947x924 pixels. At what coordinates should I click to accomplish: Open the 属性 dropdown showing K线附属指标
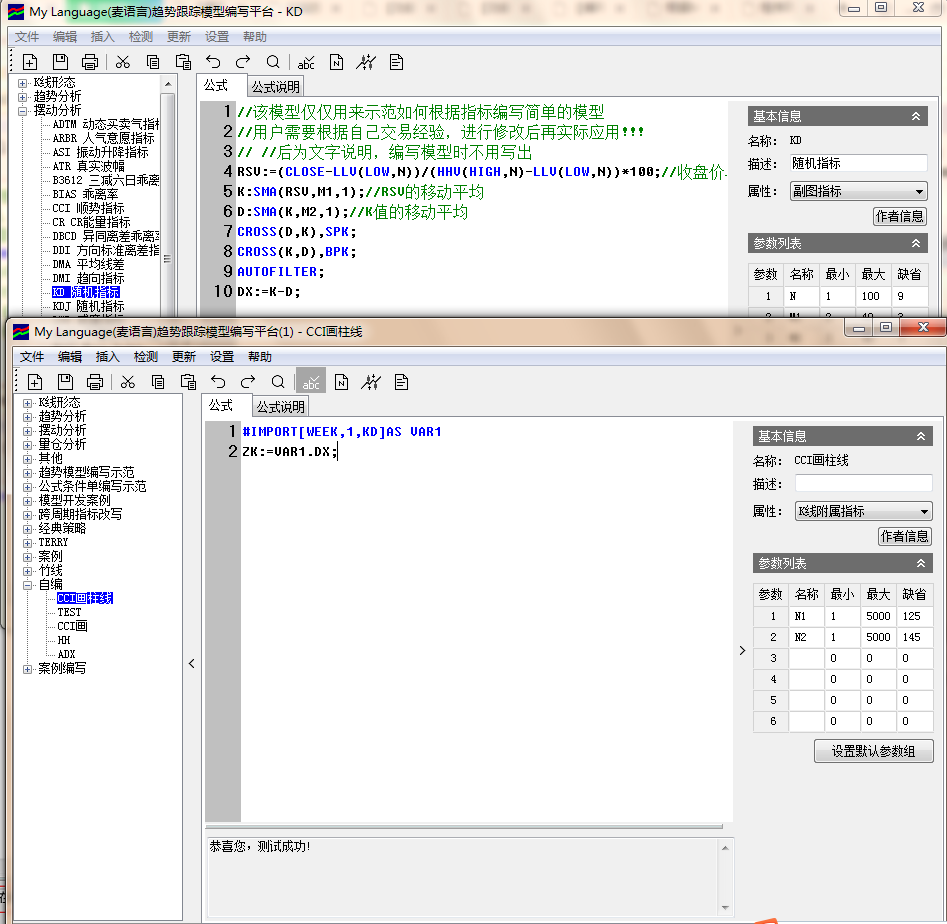[x=863, y=511]
